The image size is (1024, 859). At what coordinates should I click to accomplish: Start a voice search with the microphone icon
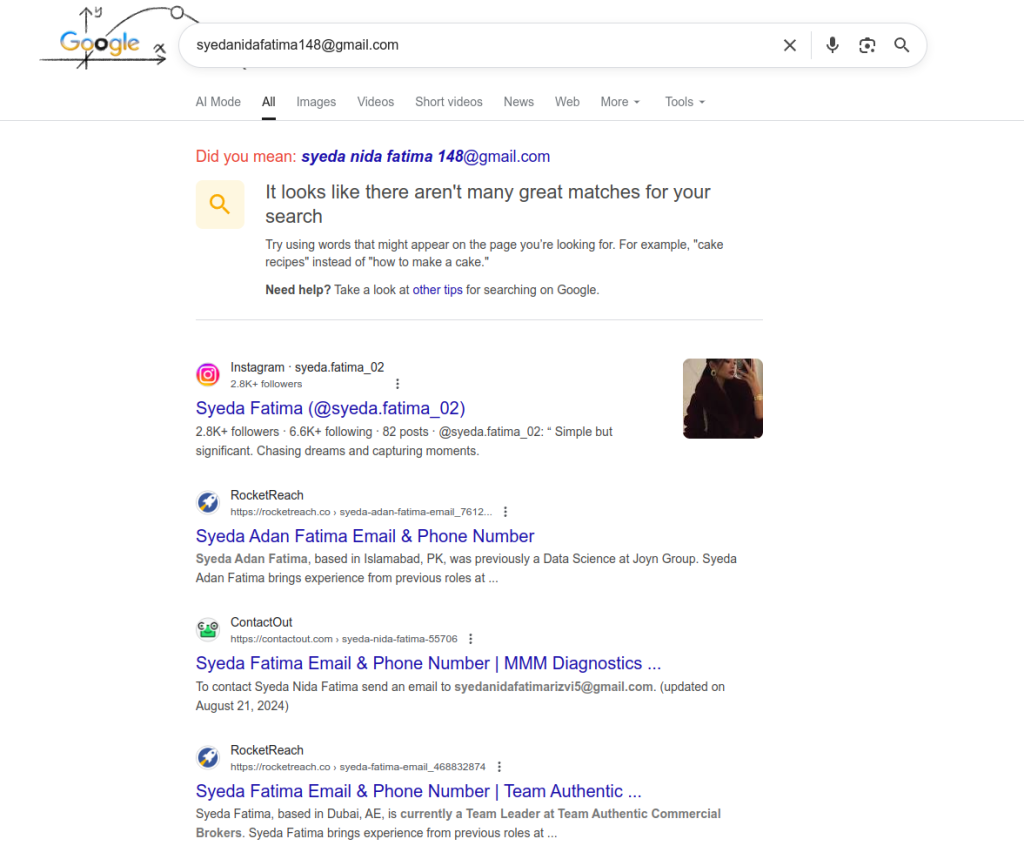(832, 45)
